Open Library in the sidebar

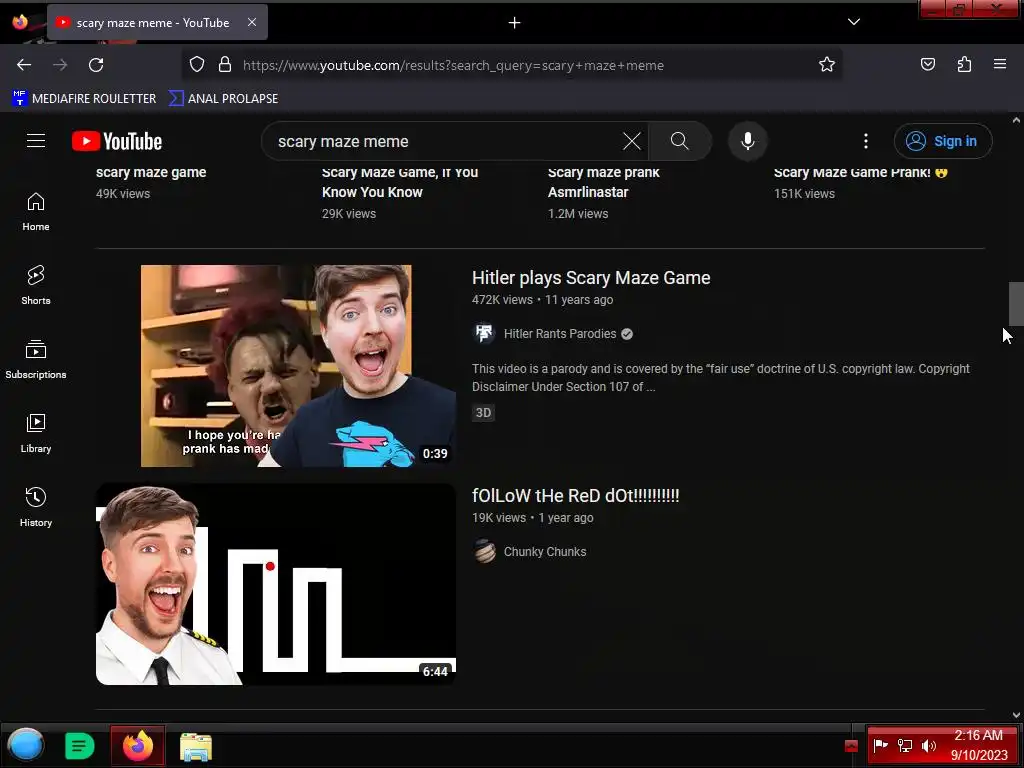[x=36, y=433]
